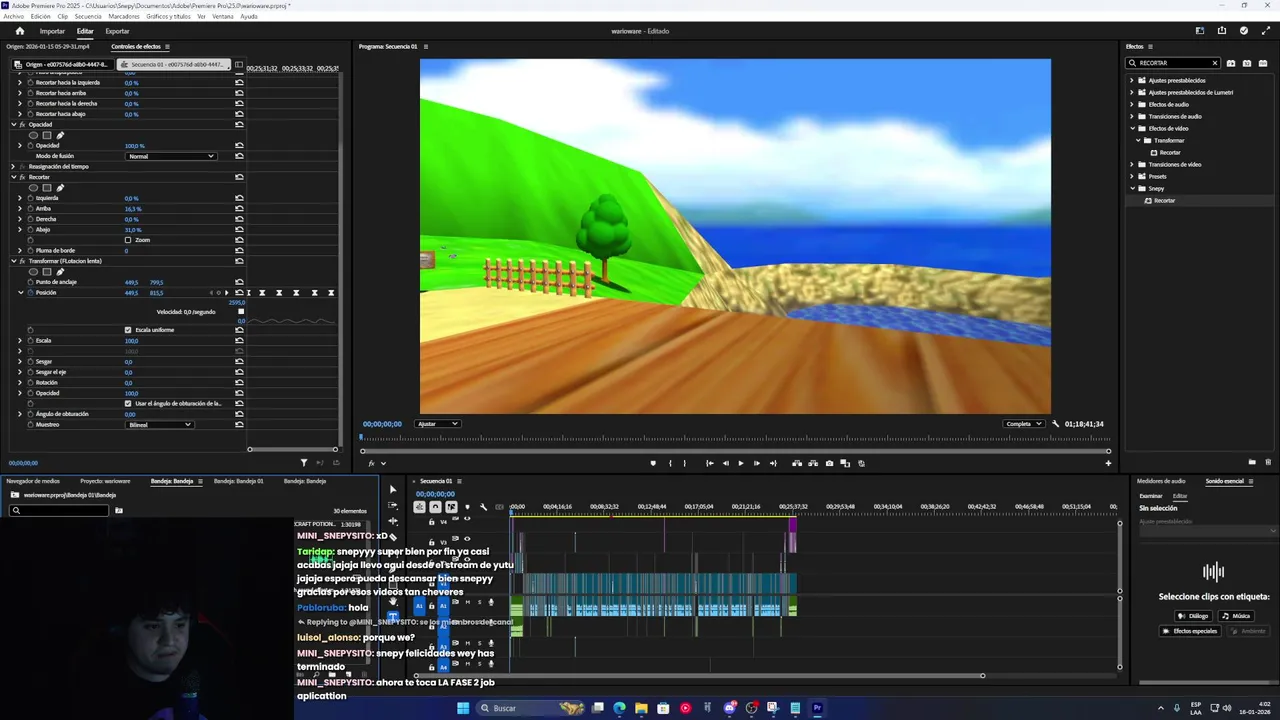
Task: Play the program monitor with the Play button
Action: 741,463
